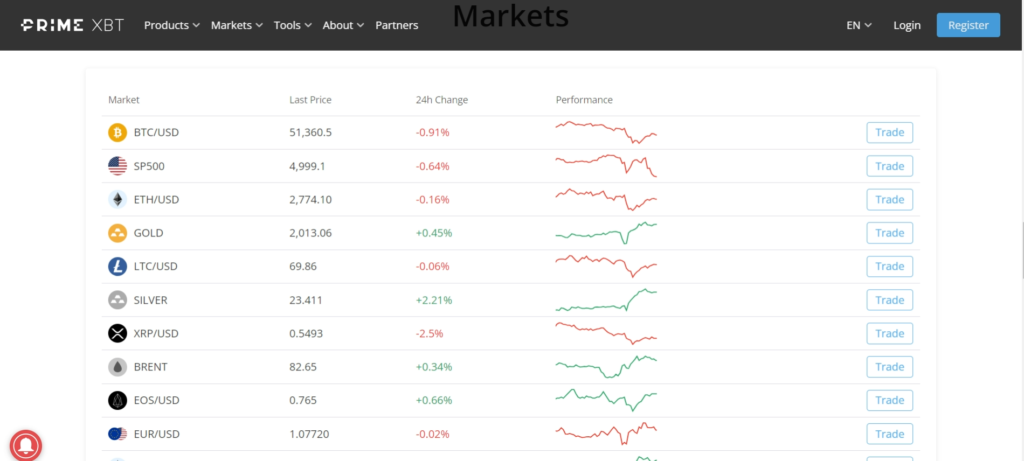
Task: Click the US flag SP500 icon
Action: (x=117, y=166)
